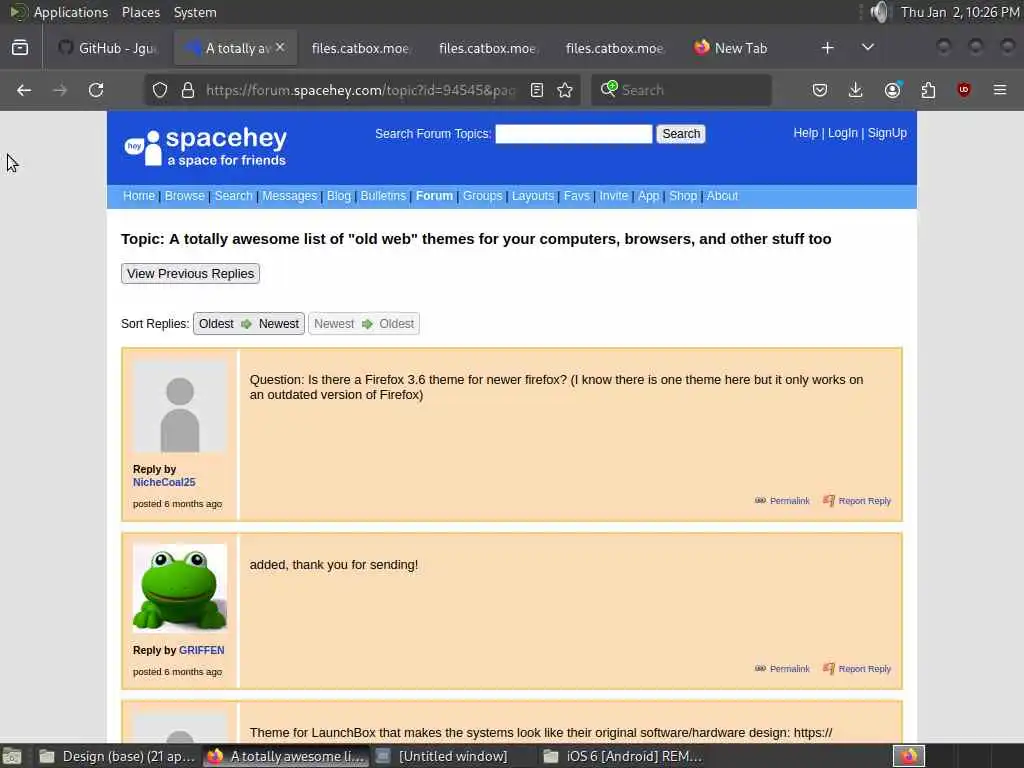This screenshot has width=1024, height=768.
Task: Click the spacehey logo
Action: [x=206, y=146]
